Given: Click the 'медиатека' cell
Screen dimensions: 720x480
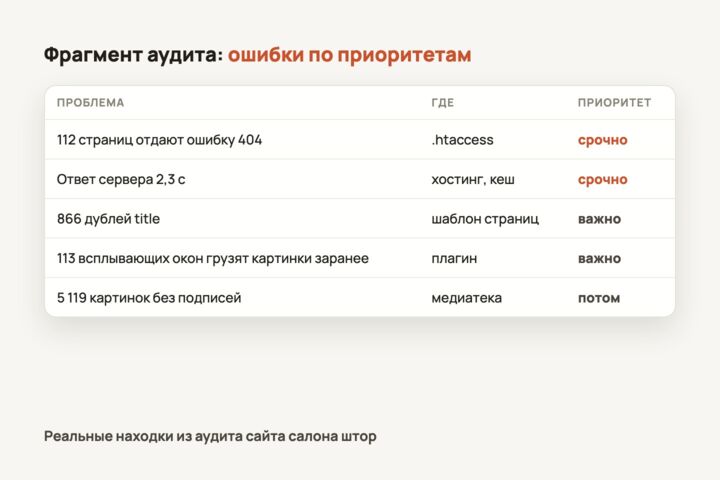Looking at the screenshot, I should coord(467,298).
